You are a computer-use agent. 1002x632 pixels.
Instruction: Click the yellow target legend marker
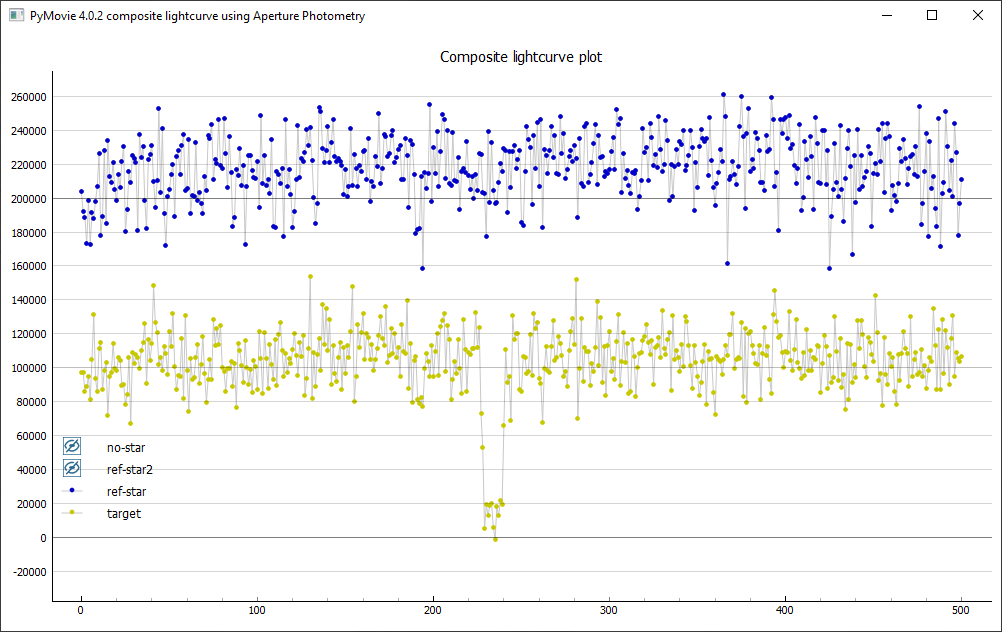(x=72, y=513)
